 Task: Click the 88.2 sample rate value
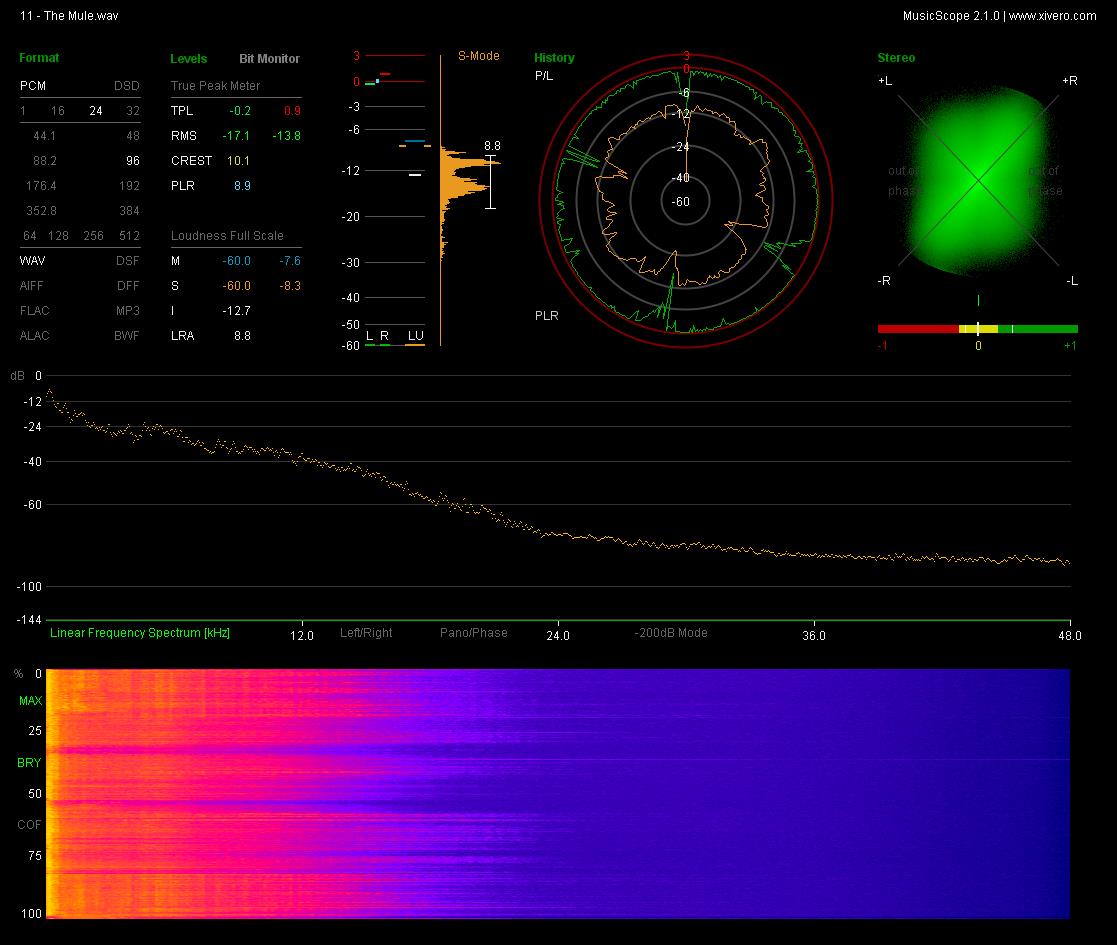click(44, 160)
